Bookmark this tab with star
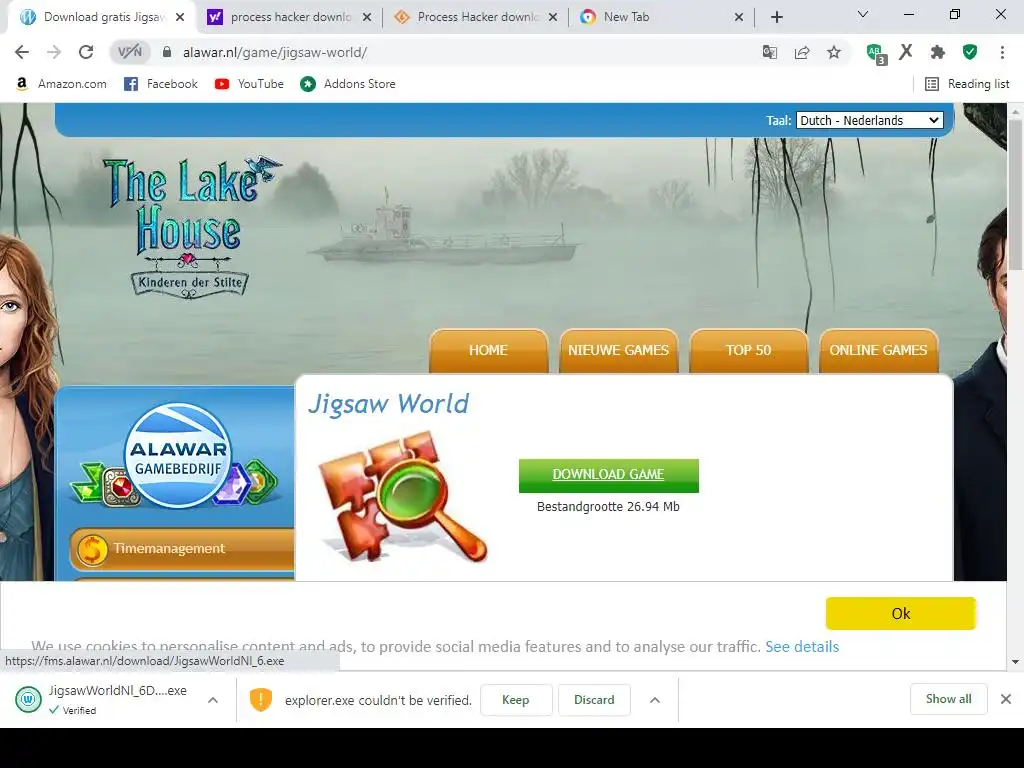The image size is (1024, 768). tap(834, 52)
